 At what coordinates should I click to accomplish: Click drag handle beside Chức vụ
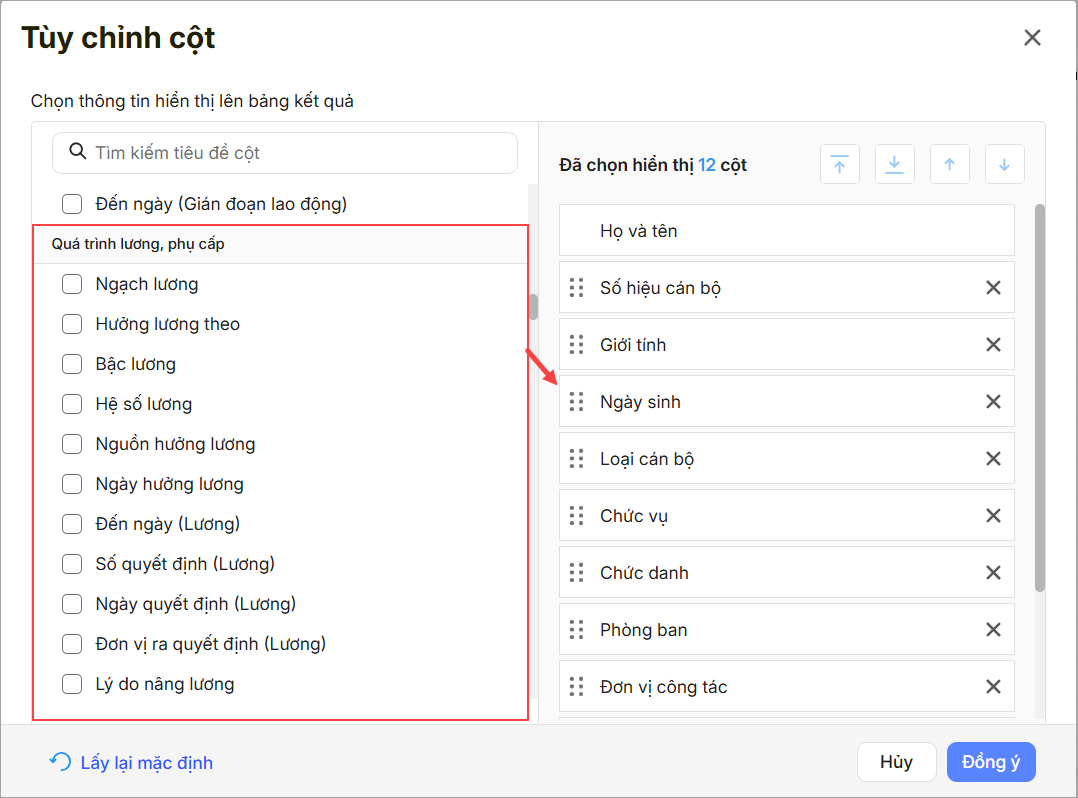576,516
